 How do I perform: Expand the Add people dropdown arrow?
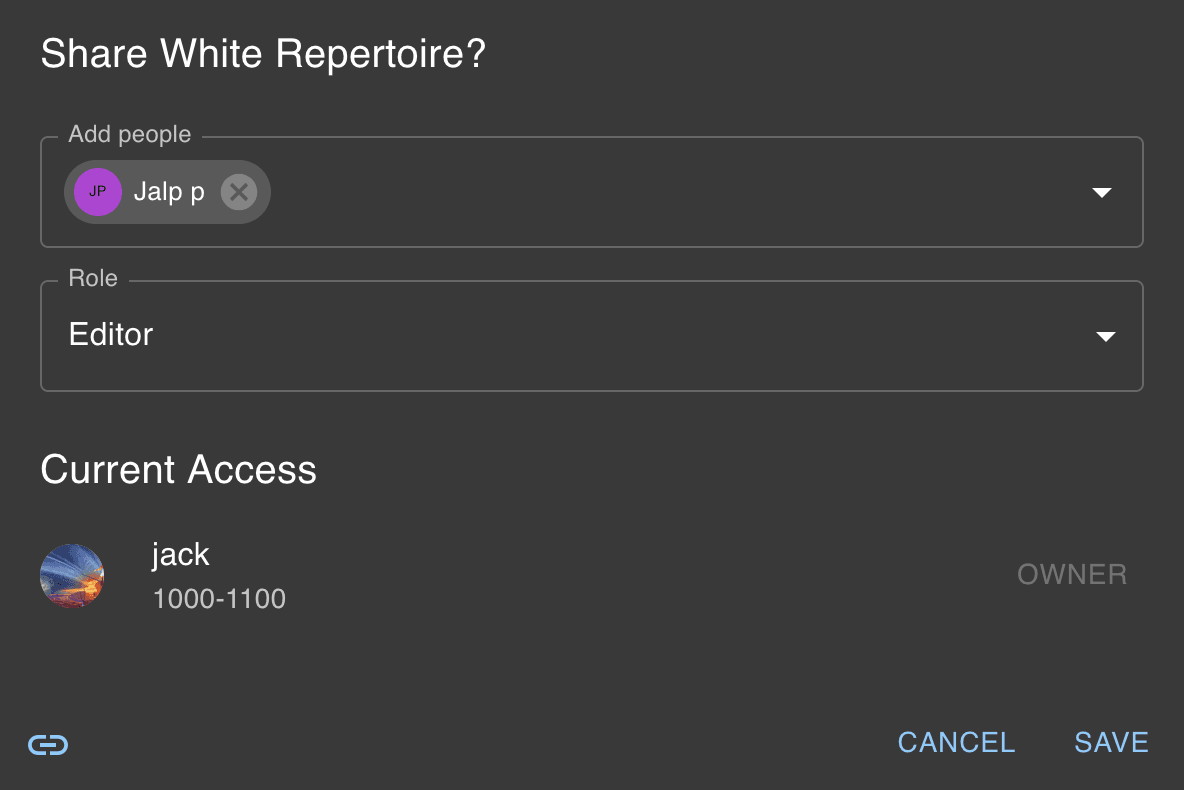(x=1102, y=192)
